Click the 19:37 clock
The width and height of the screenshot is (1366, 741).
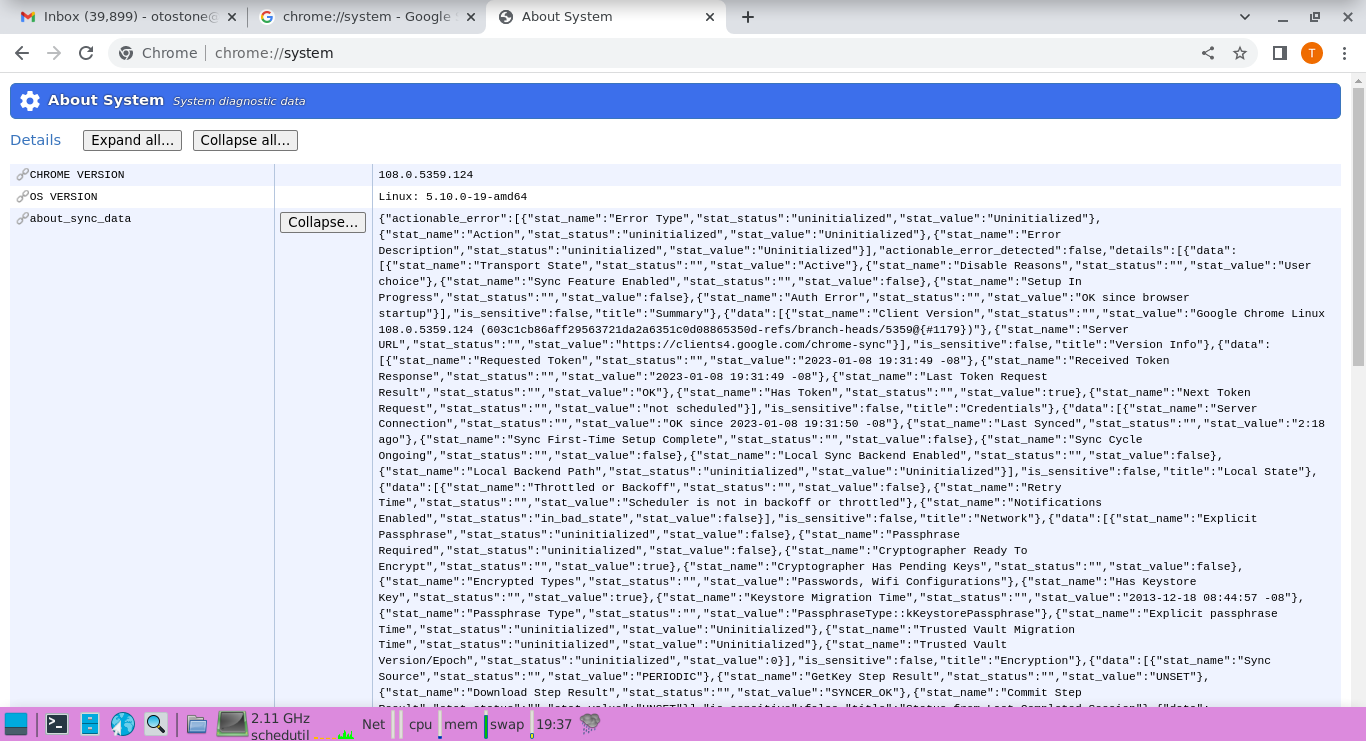554,724
